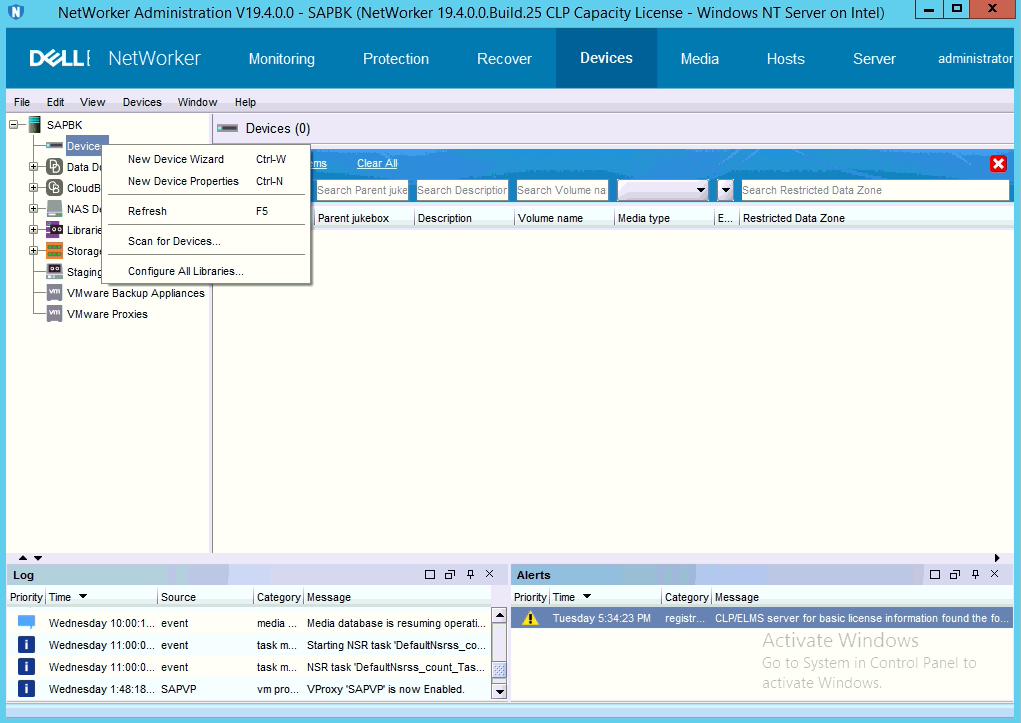Choose New Device Wizard from context menu

[176, 159]
